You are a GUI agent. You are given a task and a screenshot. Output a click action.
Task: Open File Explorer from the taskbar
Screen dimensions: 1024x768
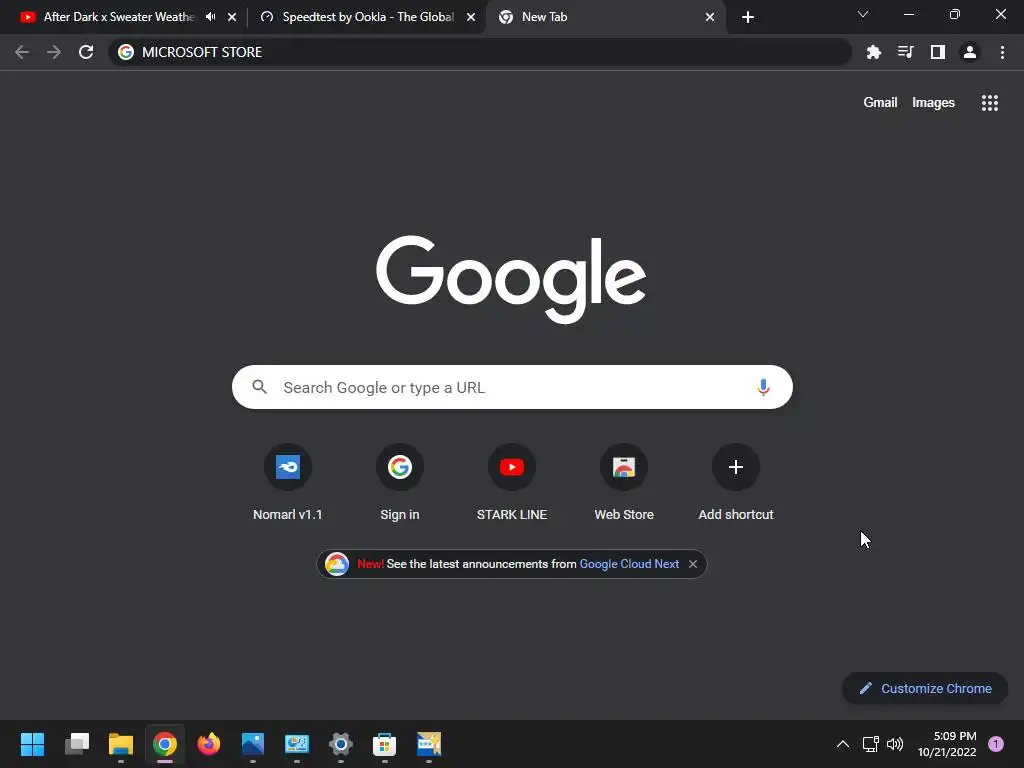(121, 744)
